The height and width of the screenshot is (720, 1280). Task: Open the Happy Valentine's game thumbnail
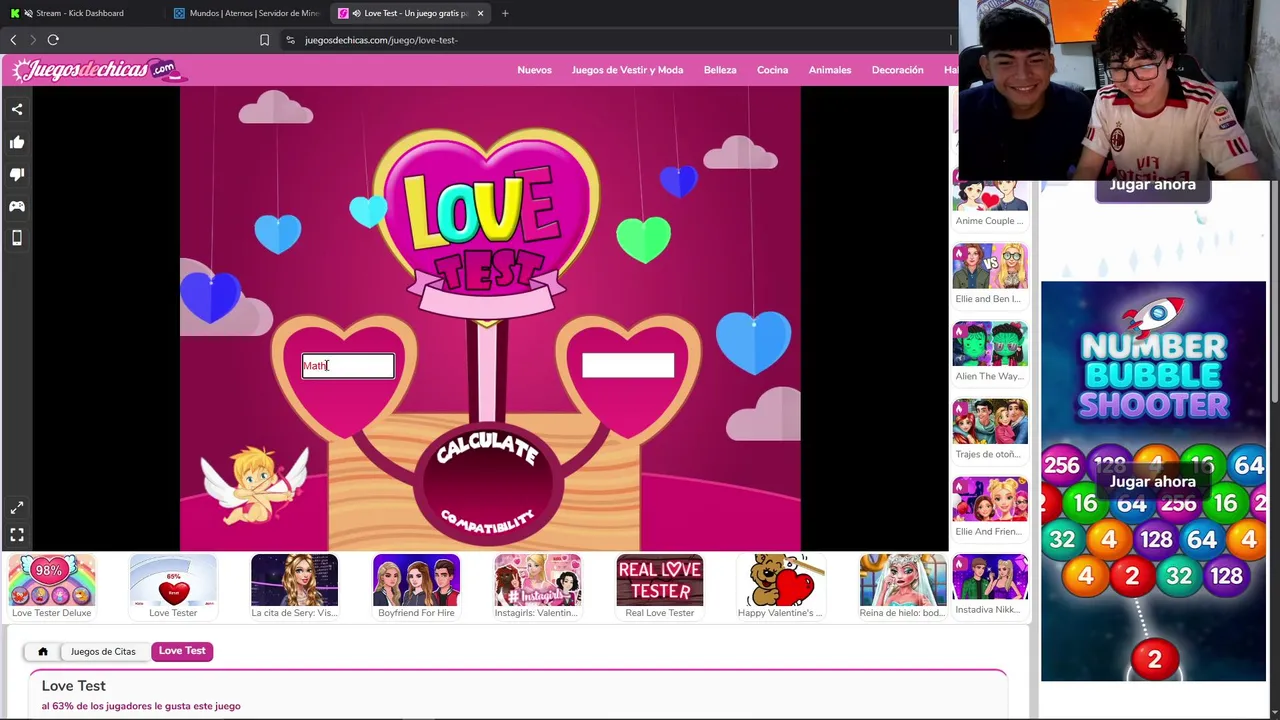coord(780,587)
